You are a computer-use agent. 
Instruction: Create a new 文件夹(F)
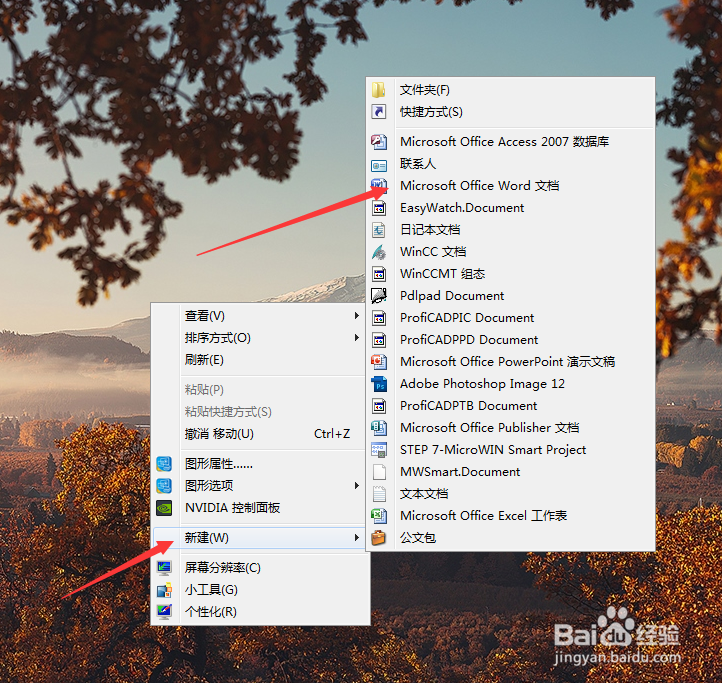[x=510, y=90]
